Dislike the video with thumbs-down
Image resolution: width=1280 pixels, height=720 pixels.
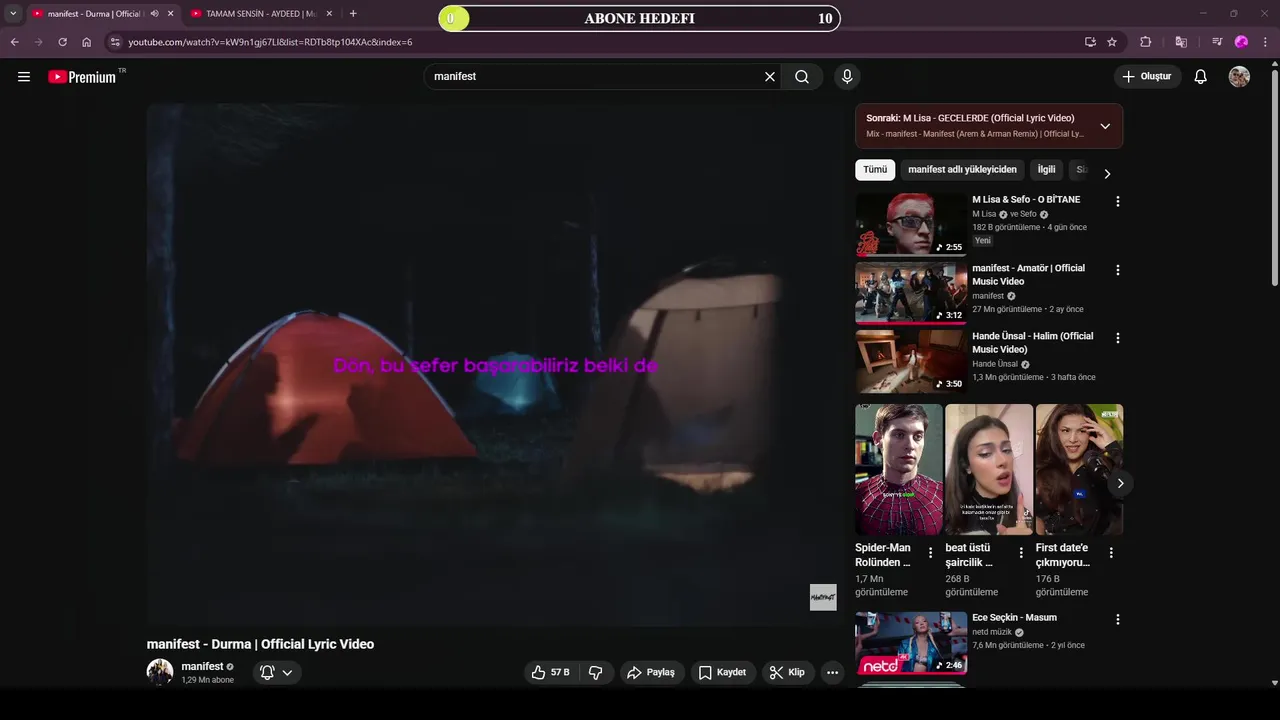(595, 672)
